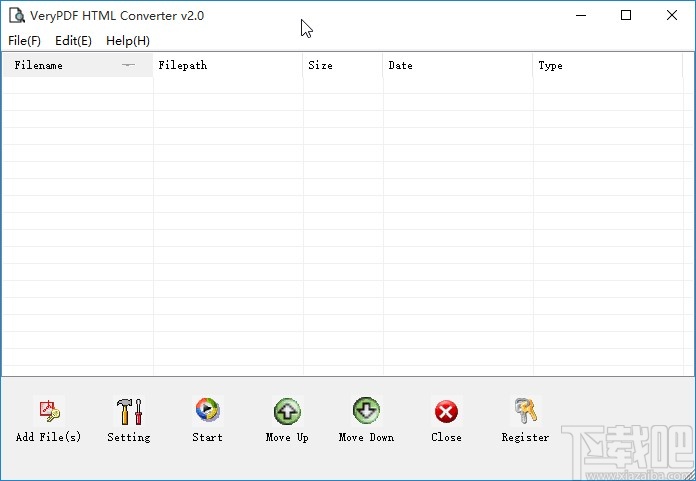Sort by Filepath column header
Image resolution: width=696 pixels, height=481 pixels.
pyautogui.click(x=228, y=65)
